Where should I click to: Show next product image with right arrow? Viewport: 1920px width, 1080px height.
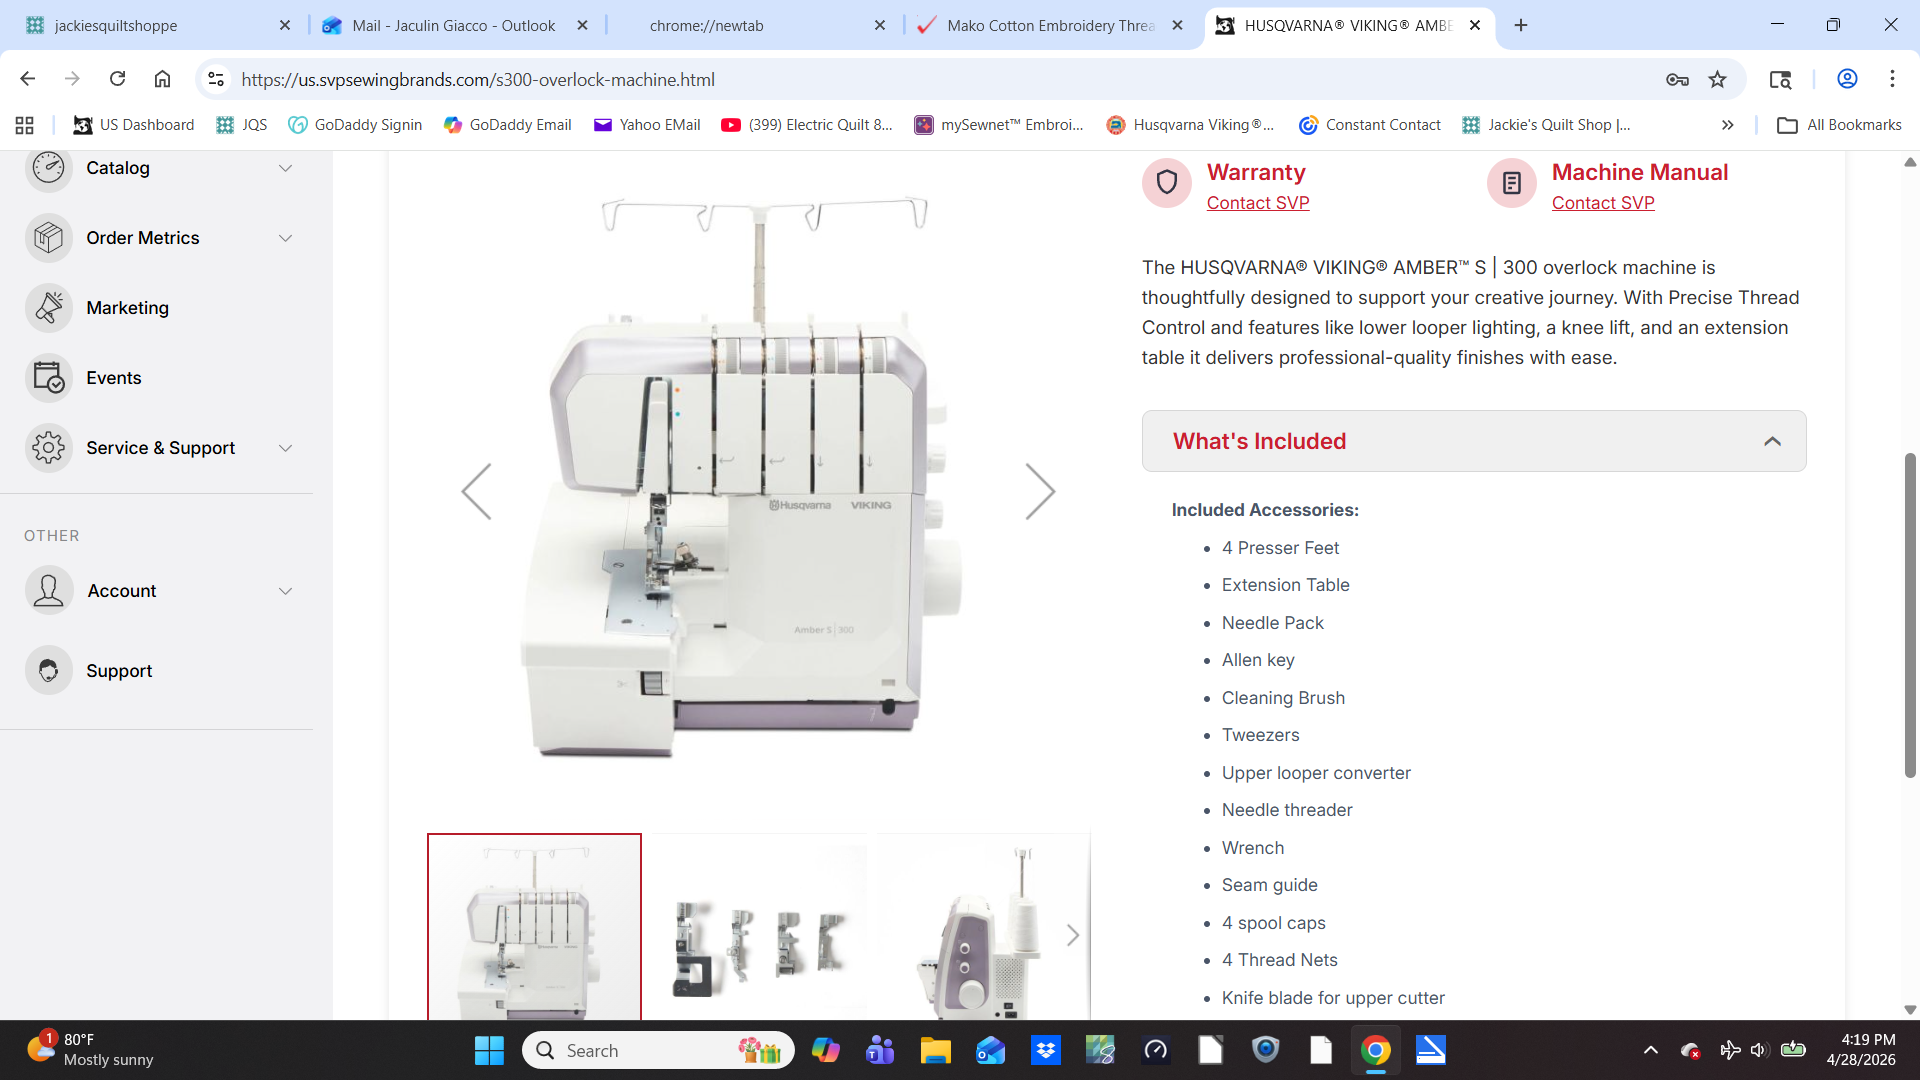[x=1039, y=491]
